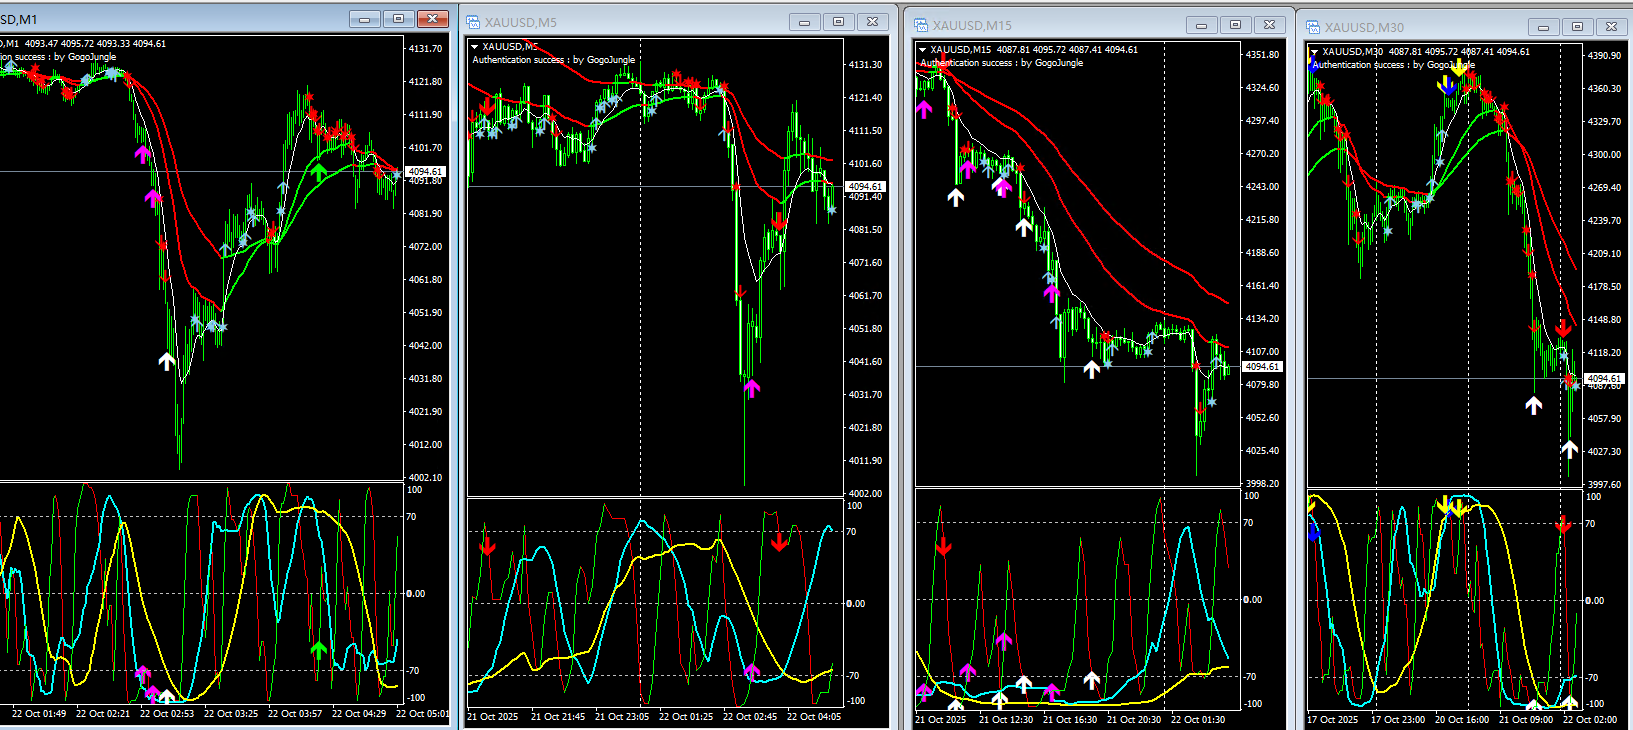
Task: Minimize the XAUUSD,M5 chart window
Action: click(804, 22)
